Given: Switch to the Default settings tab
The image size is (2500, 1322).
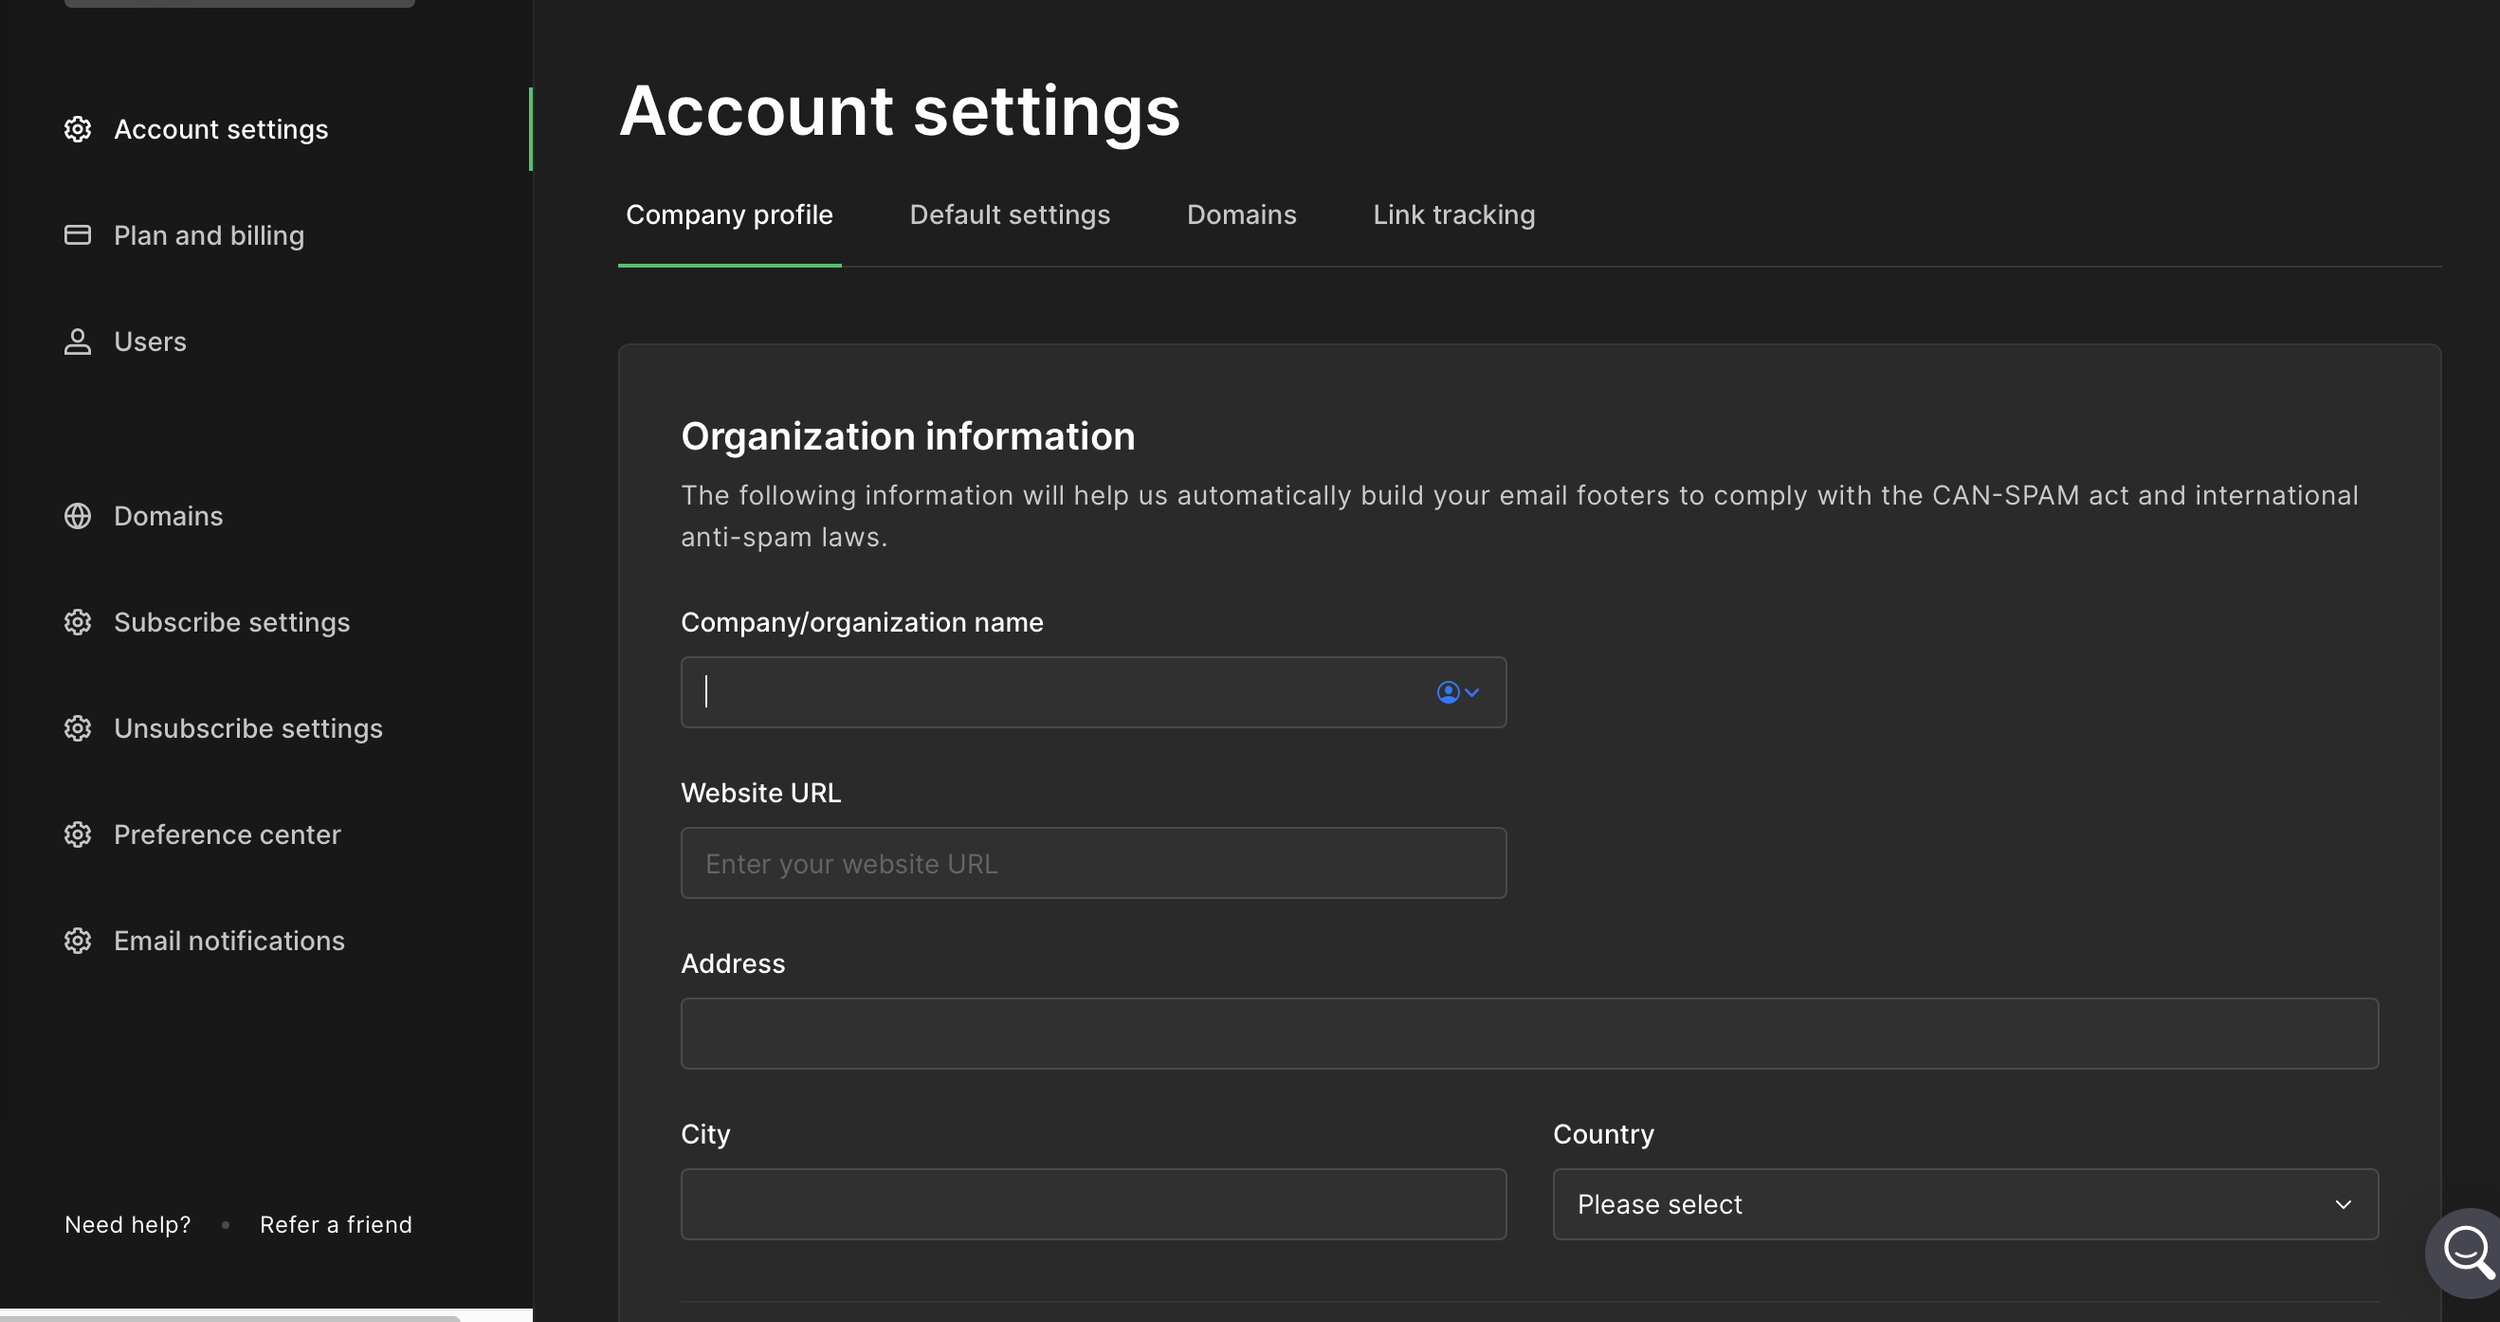Looking at the screenshot, I should (x=1009, y=215).
